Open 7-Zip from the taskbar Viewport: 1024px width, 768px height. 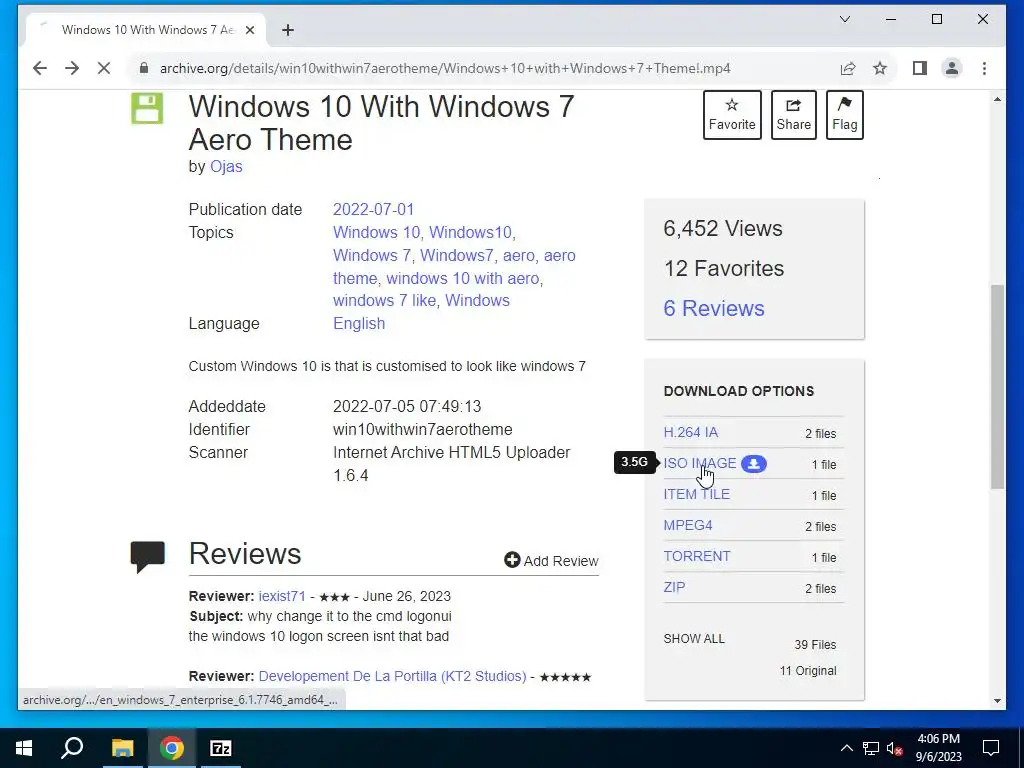221,748
